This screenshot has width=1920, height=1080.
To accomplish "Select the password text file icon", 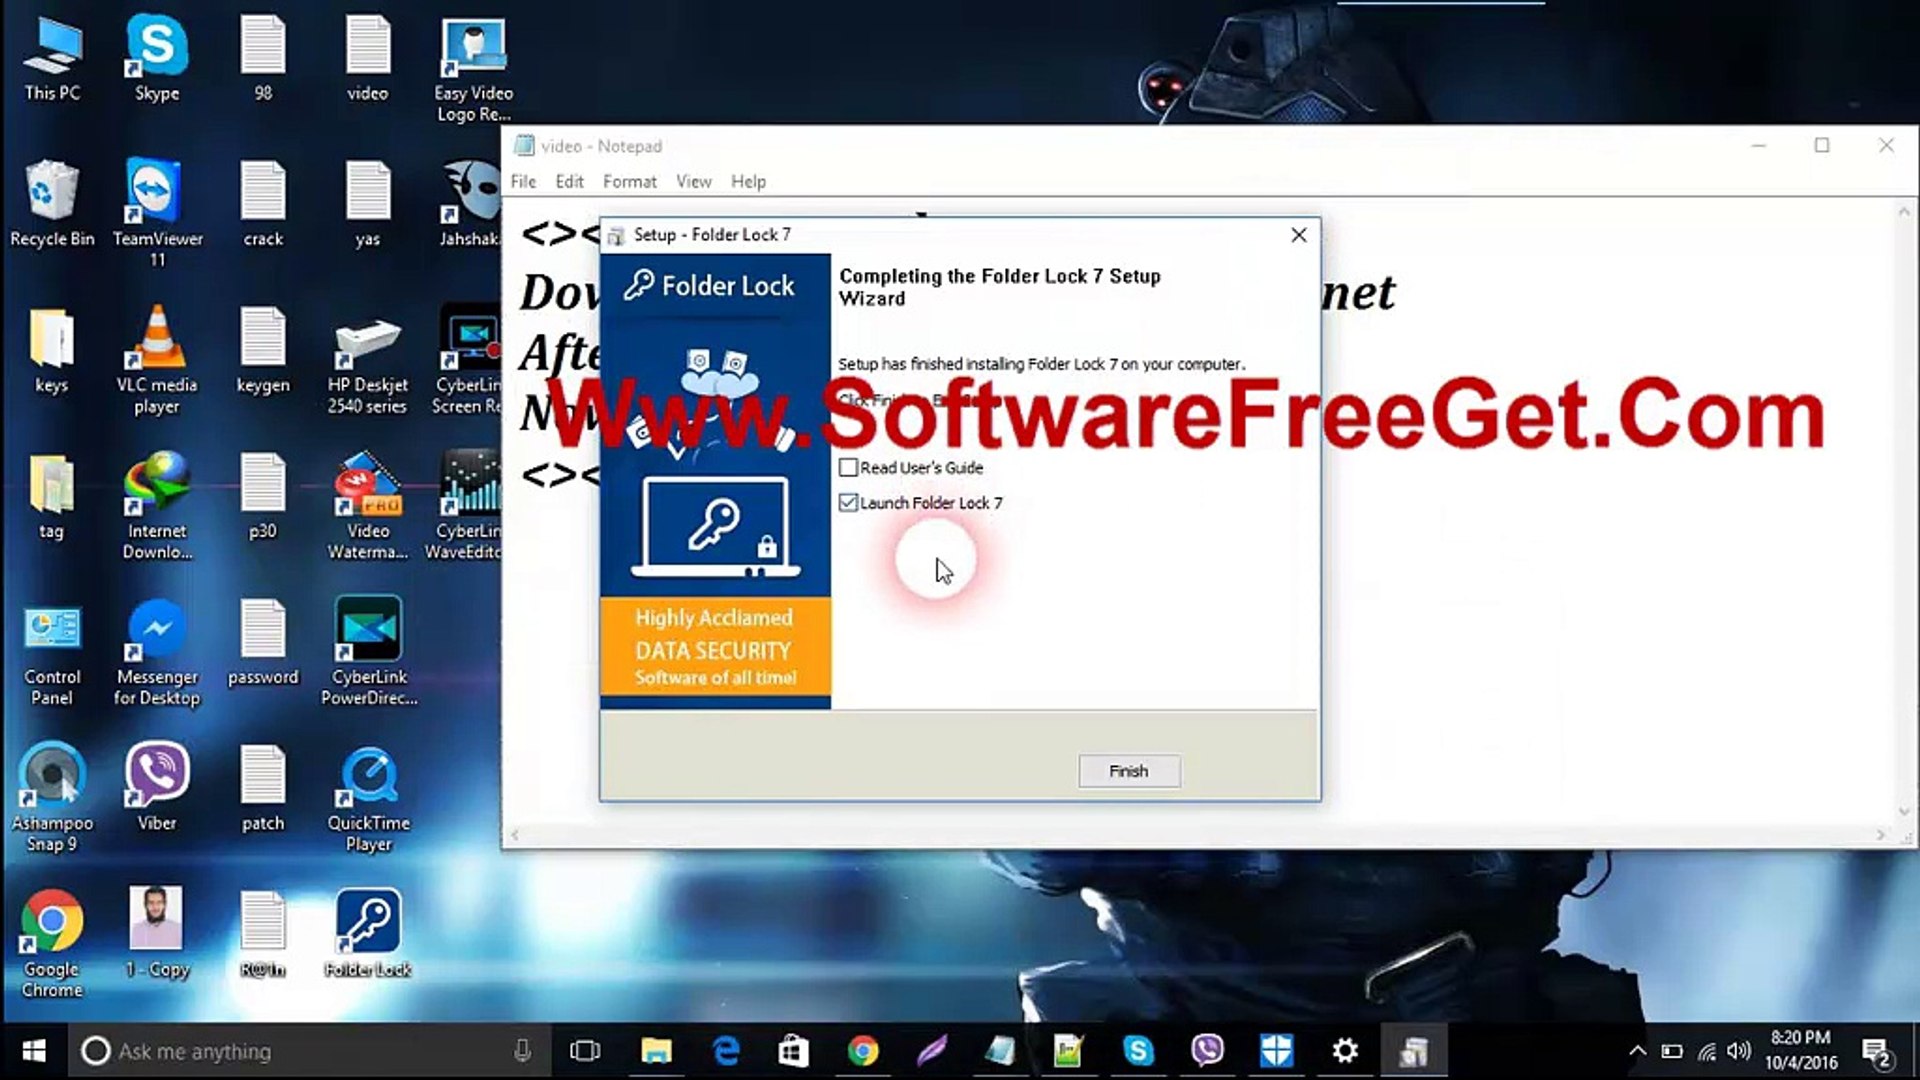I will [263, 643].
